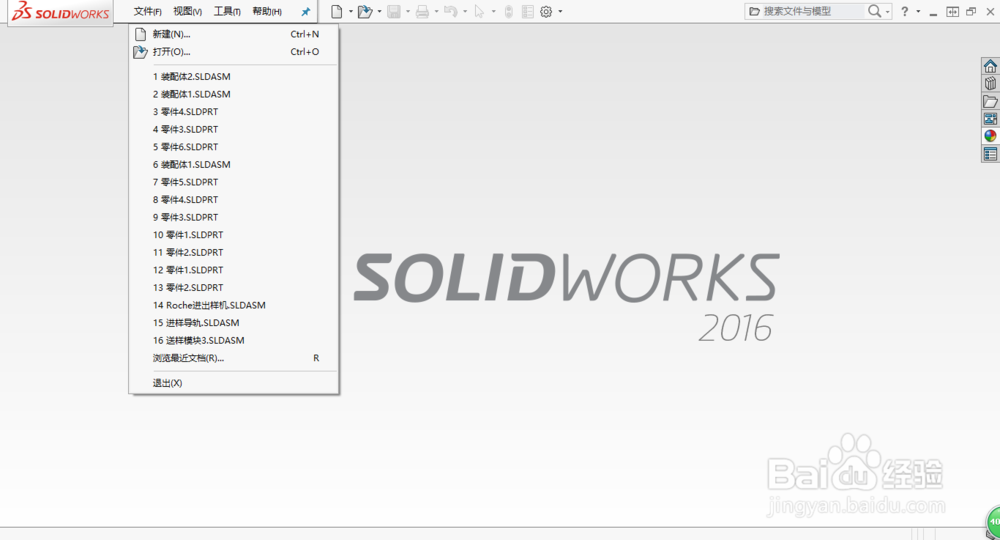Open recent file 6 装配体1.SLDASM
Viewport: 1000px width, 540px height.
coord(233,164)
